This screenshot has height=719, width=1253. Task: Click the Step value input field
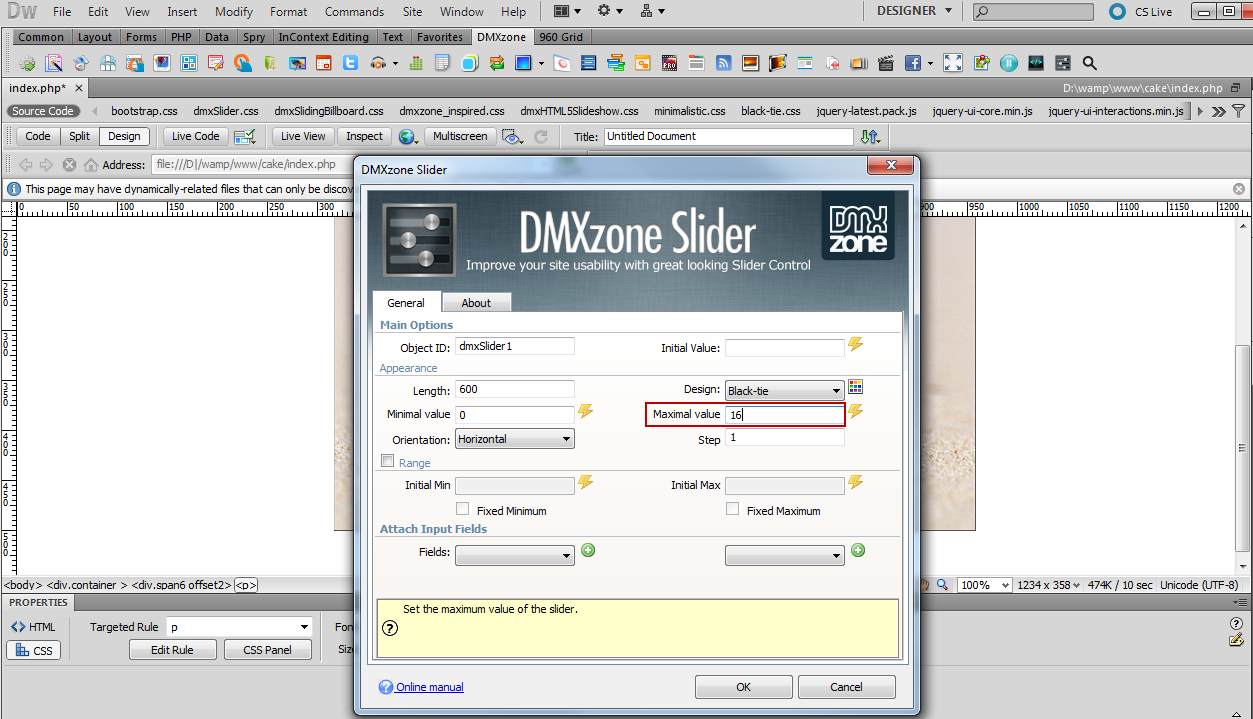pos(785,437)
